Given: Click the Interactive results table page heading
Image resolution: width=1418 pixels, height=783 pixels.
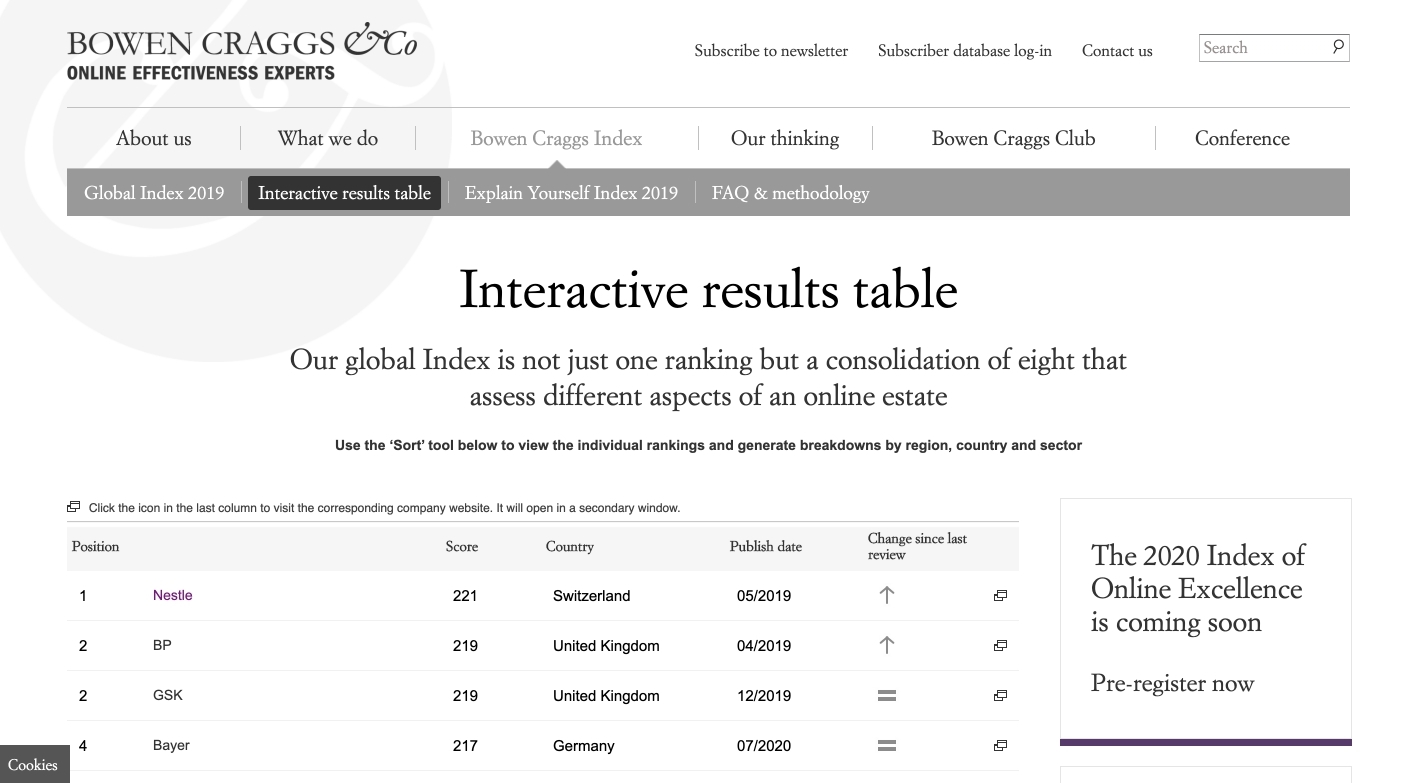Looking at the screenshot, I should (x=708, y=289).
